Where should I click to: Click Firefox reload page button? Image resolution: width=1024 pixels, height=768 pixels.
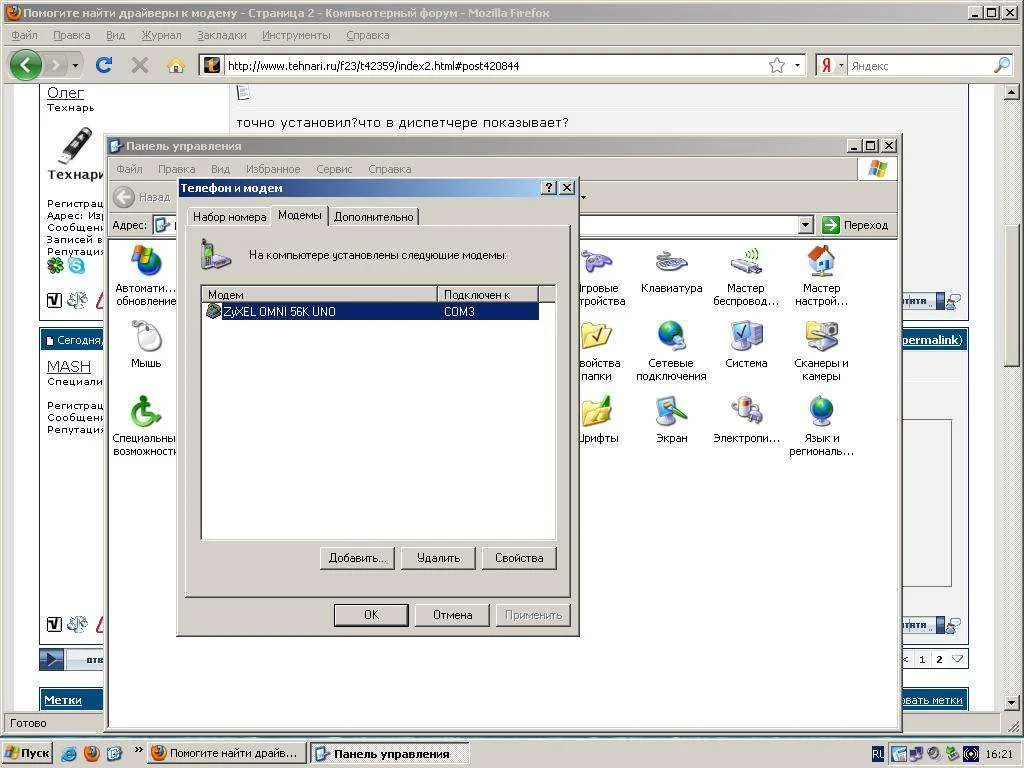[x=103, y=65]
